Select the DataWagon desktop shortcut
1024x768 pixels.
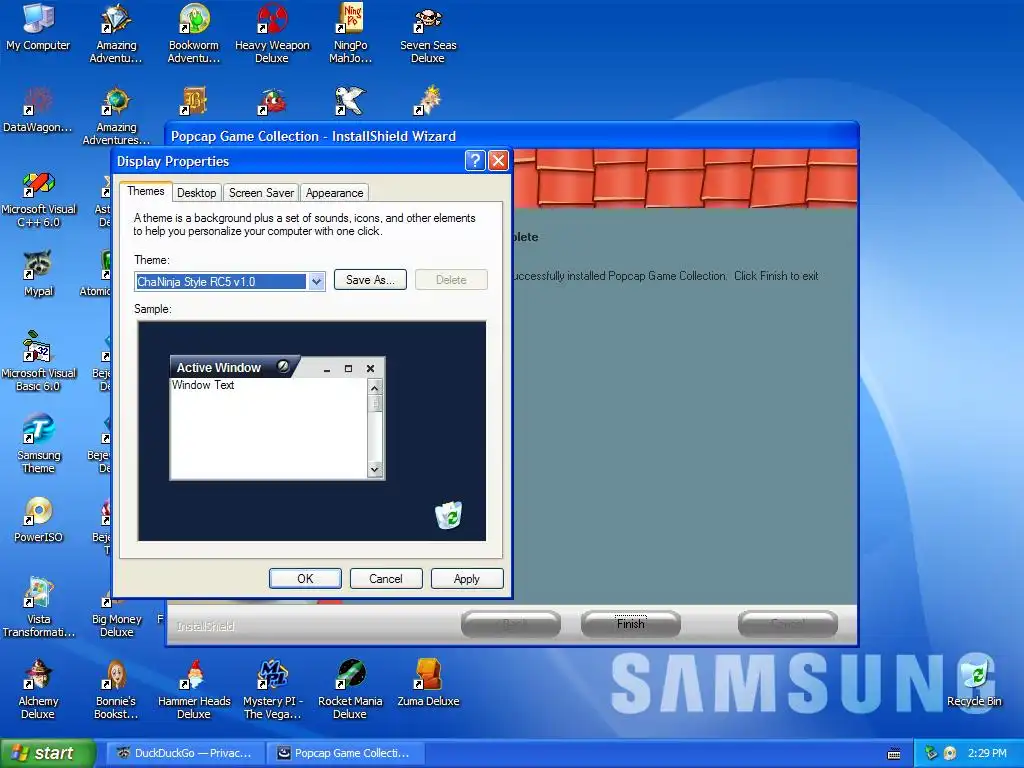pyautogui.click(x=38, y=110)
